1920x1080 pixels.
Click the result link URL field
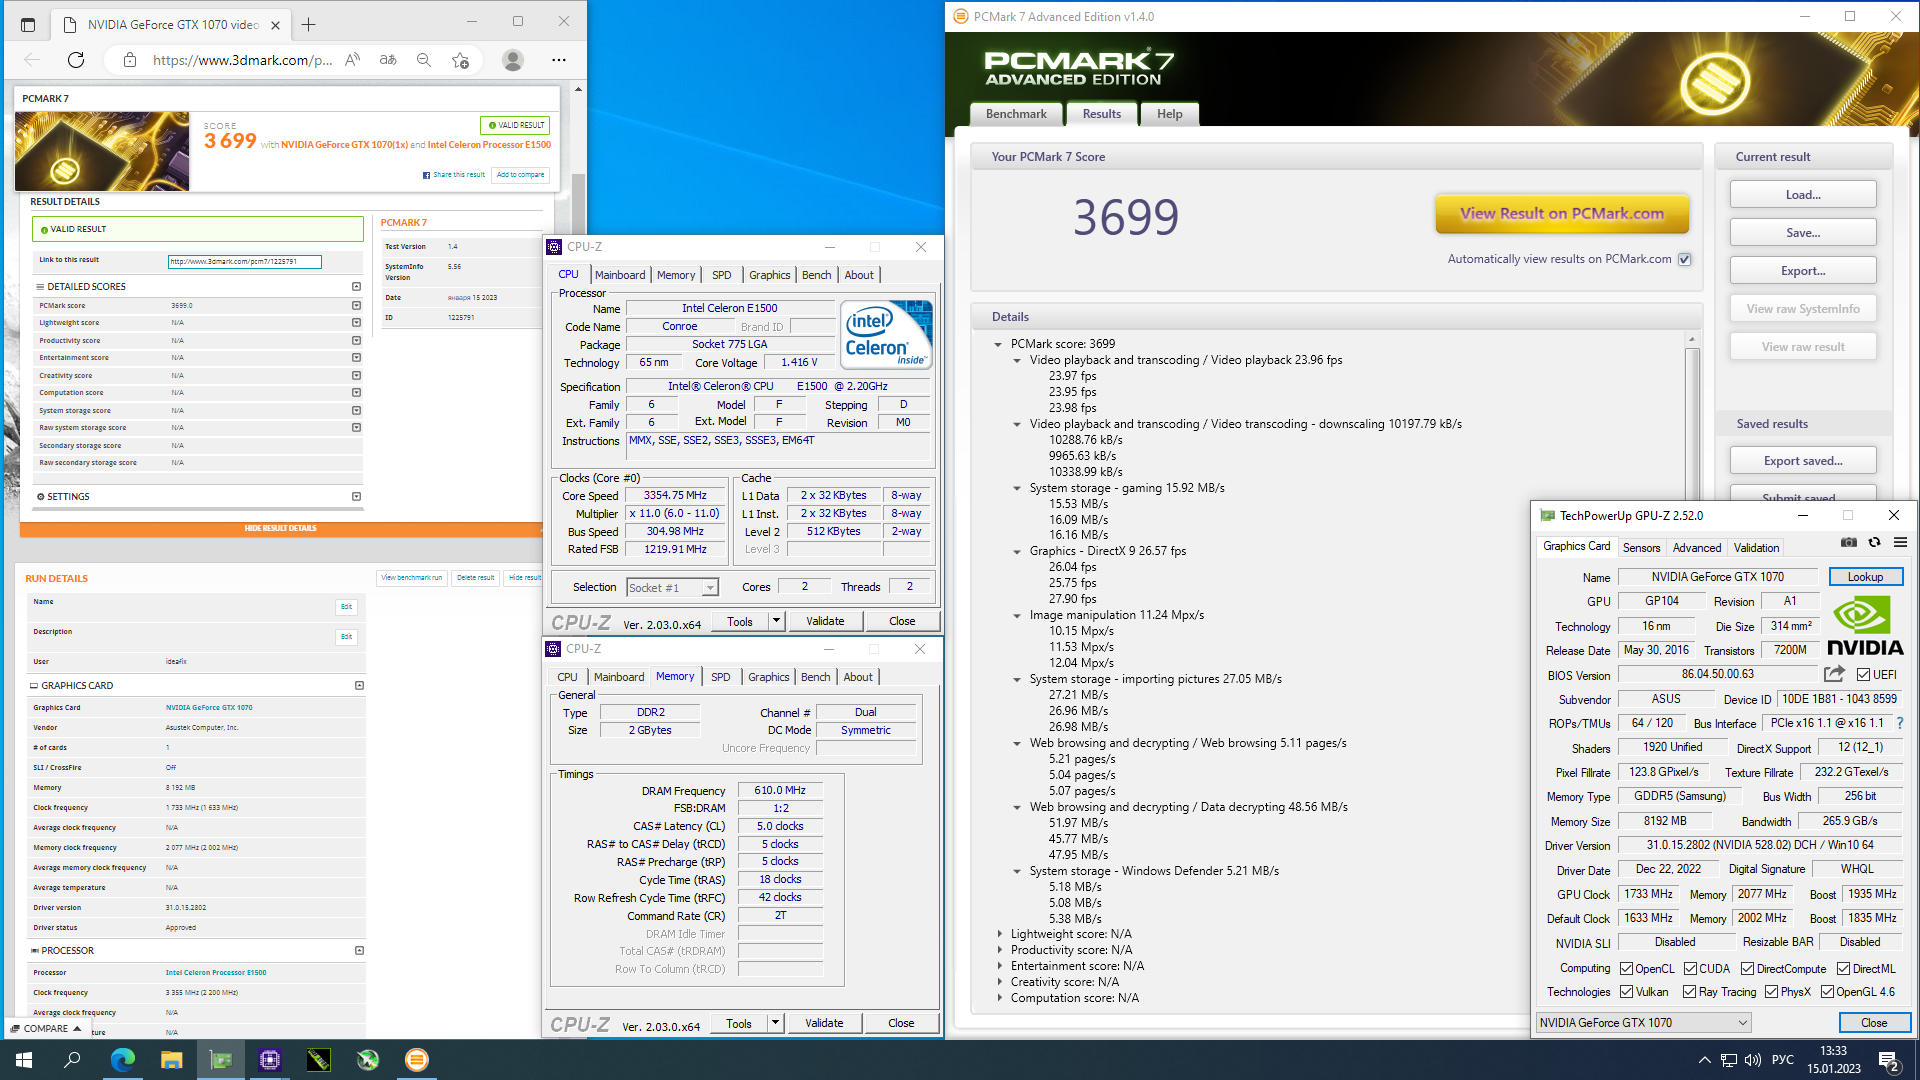click(x=245, y=262)
